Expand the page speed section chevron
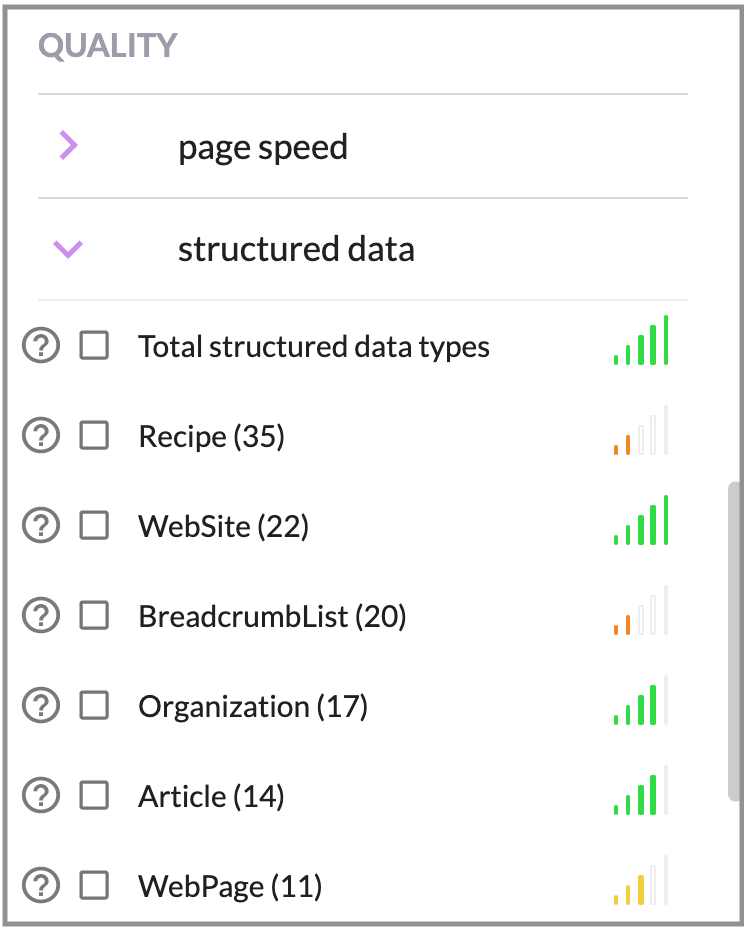Image resolution: width=744 pixels, height=934 pixels. [x=68, y=147]
